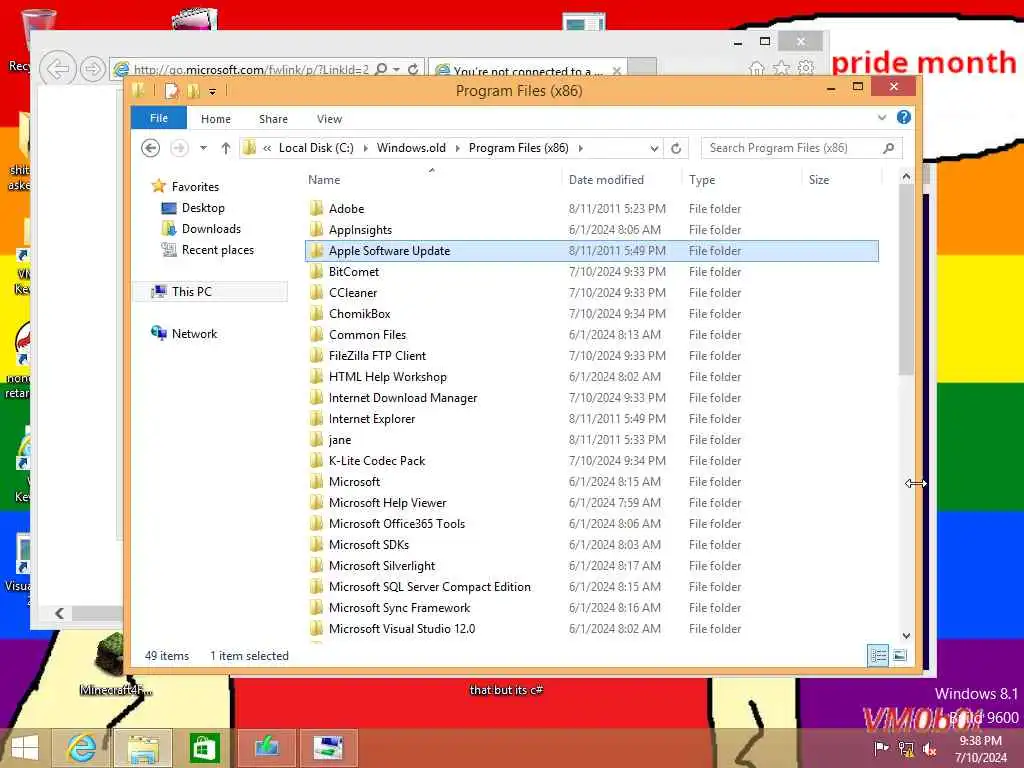Select the CCleaner folder icon
1024x768 pixels.
coord(317,293)
